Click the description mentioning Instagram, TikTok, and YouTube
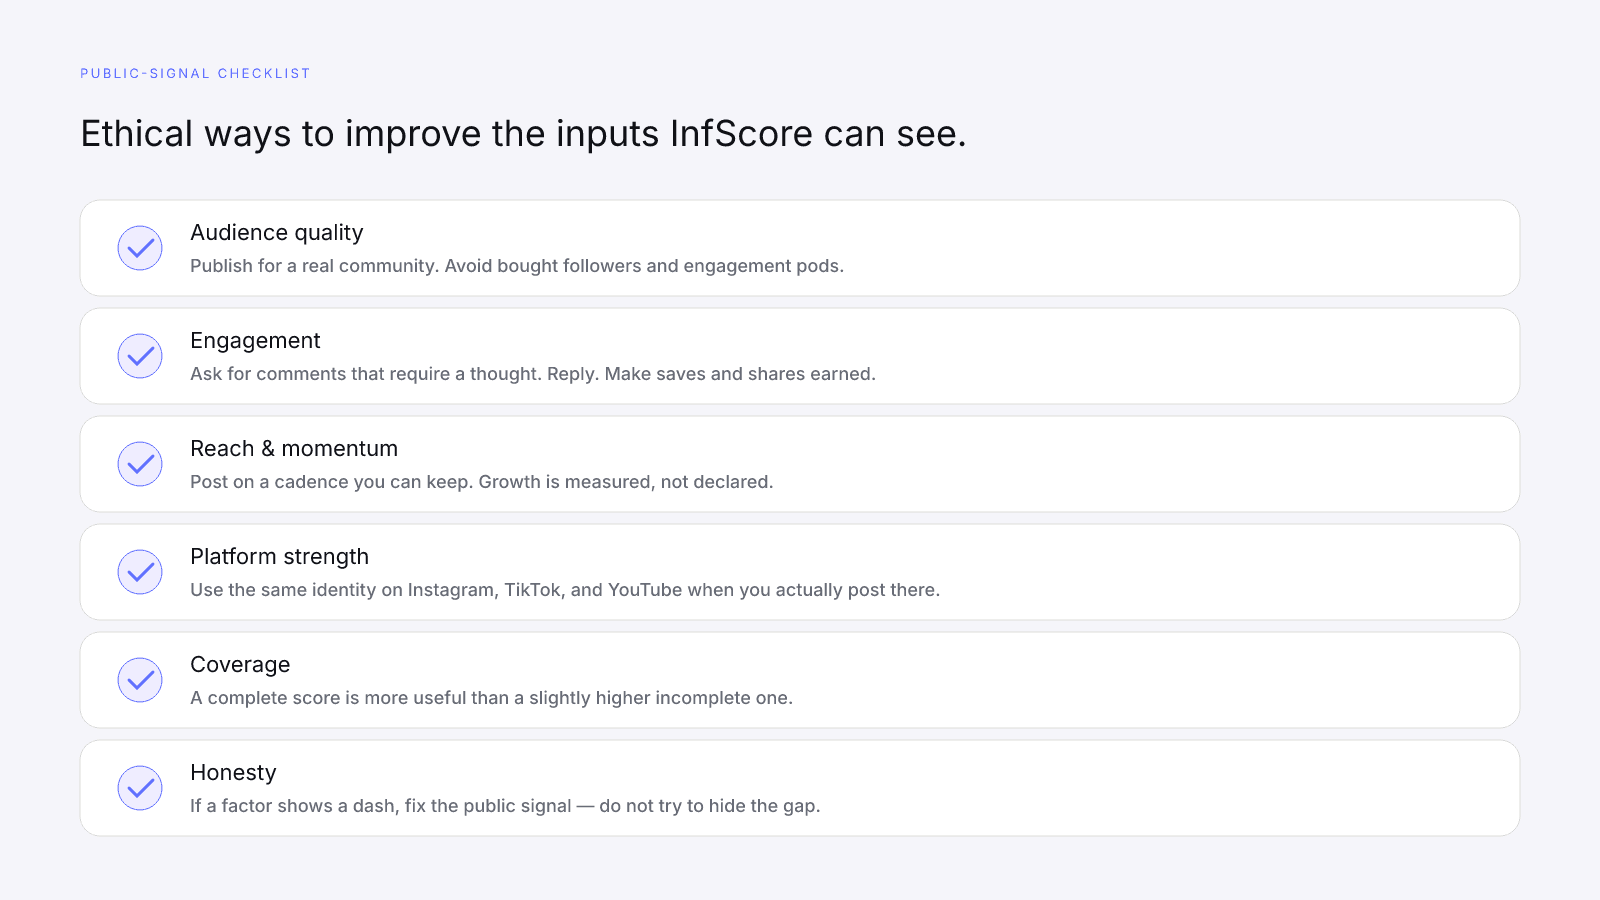This screenshot has width=1600, height=900. point(565,590)
